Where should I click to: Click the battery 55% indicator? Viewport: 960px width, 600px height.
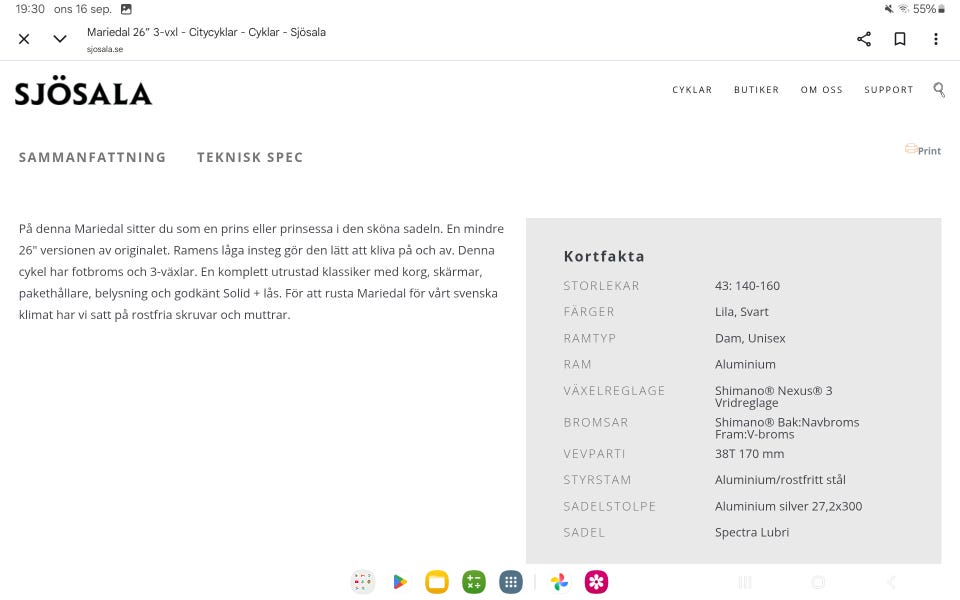(929, 9)
